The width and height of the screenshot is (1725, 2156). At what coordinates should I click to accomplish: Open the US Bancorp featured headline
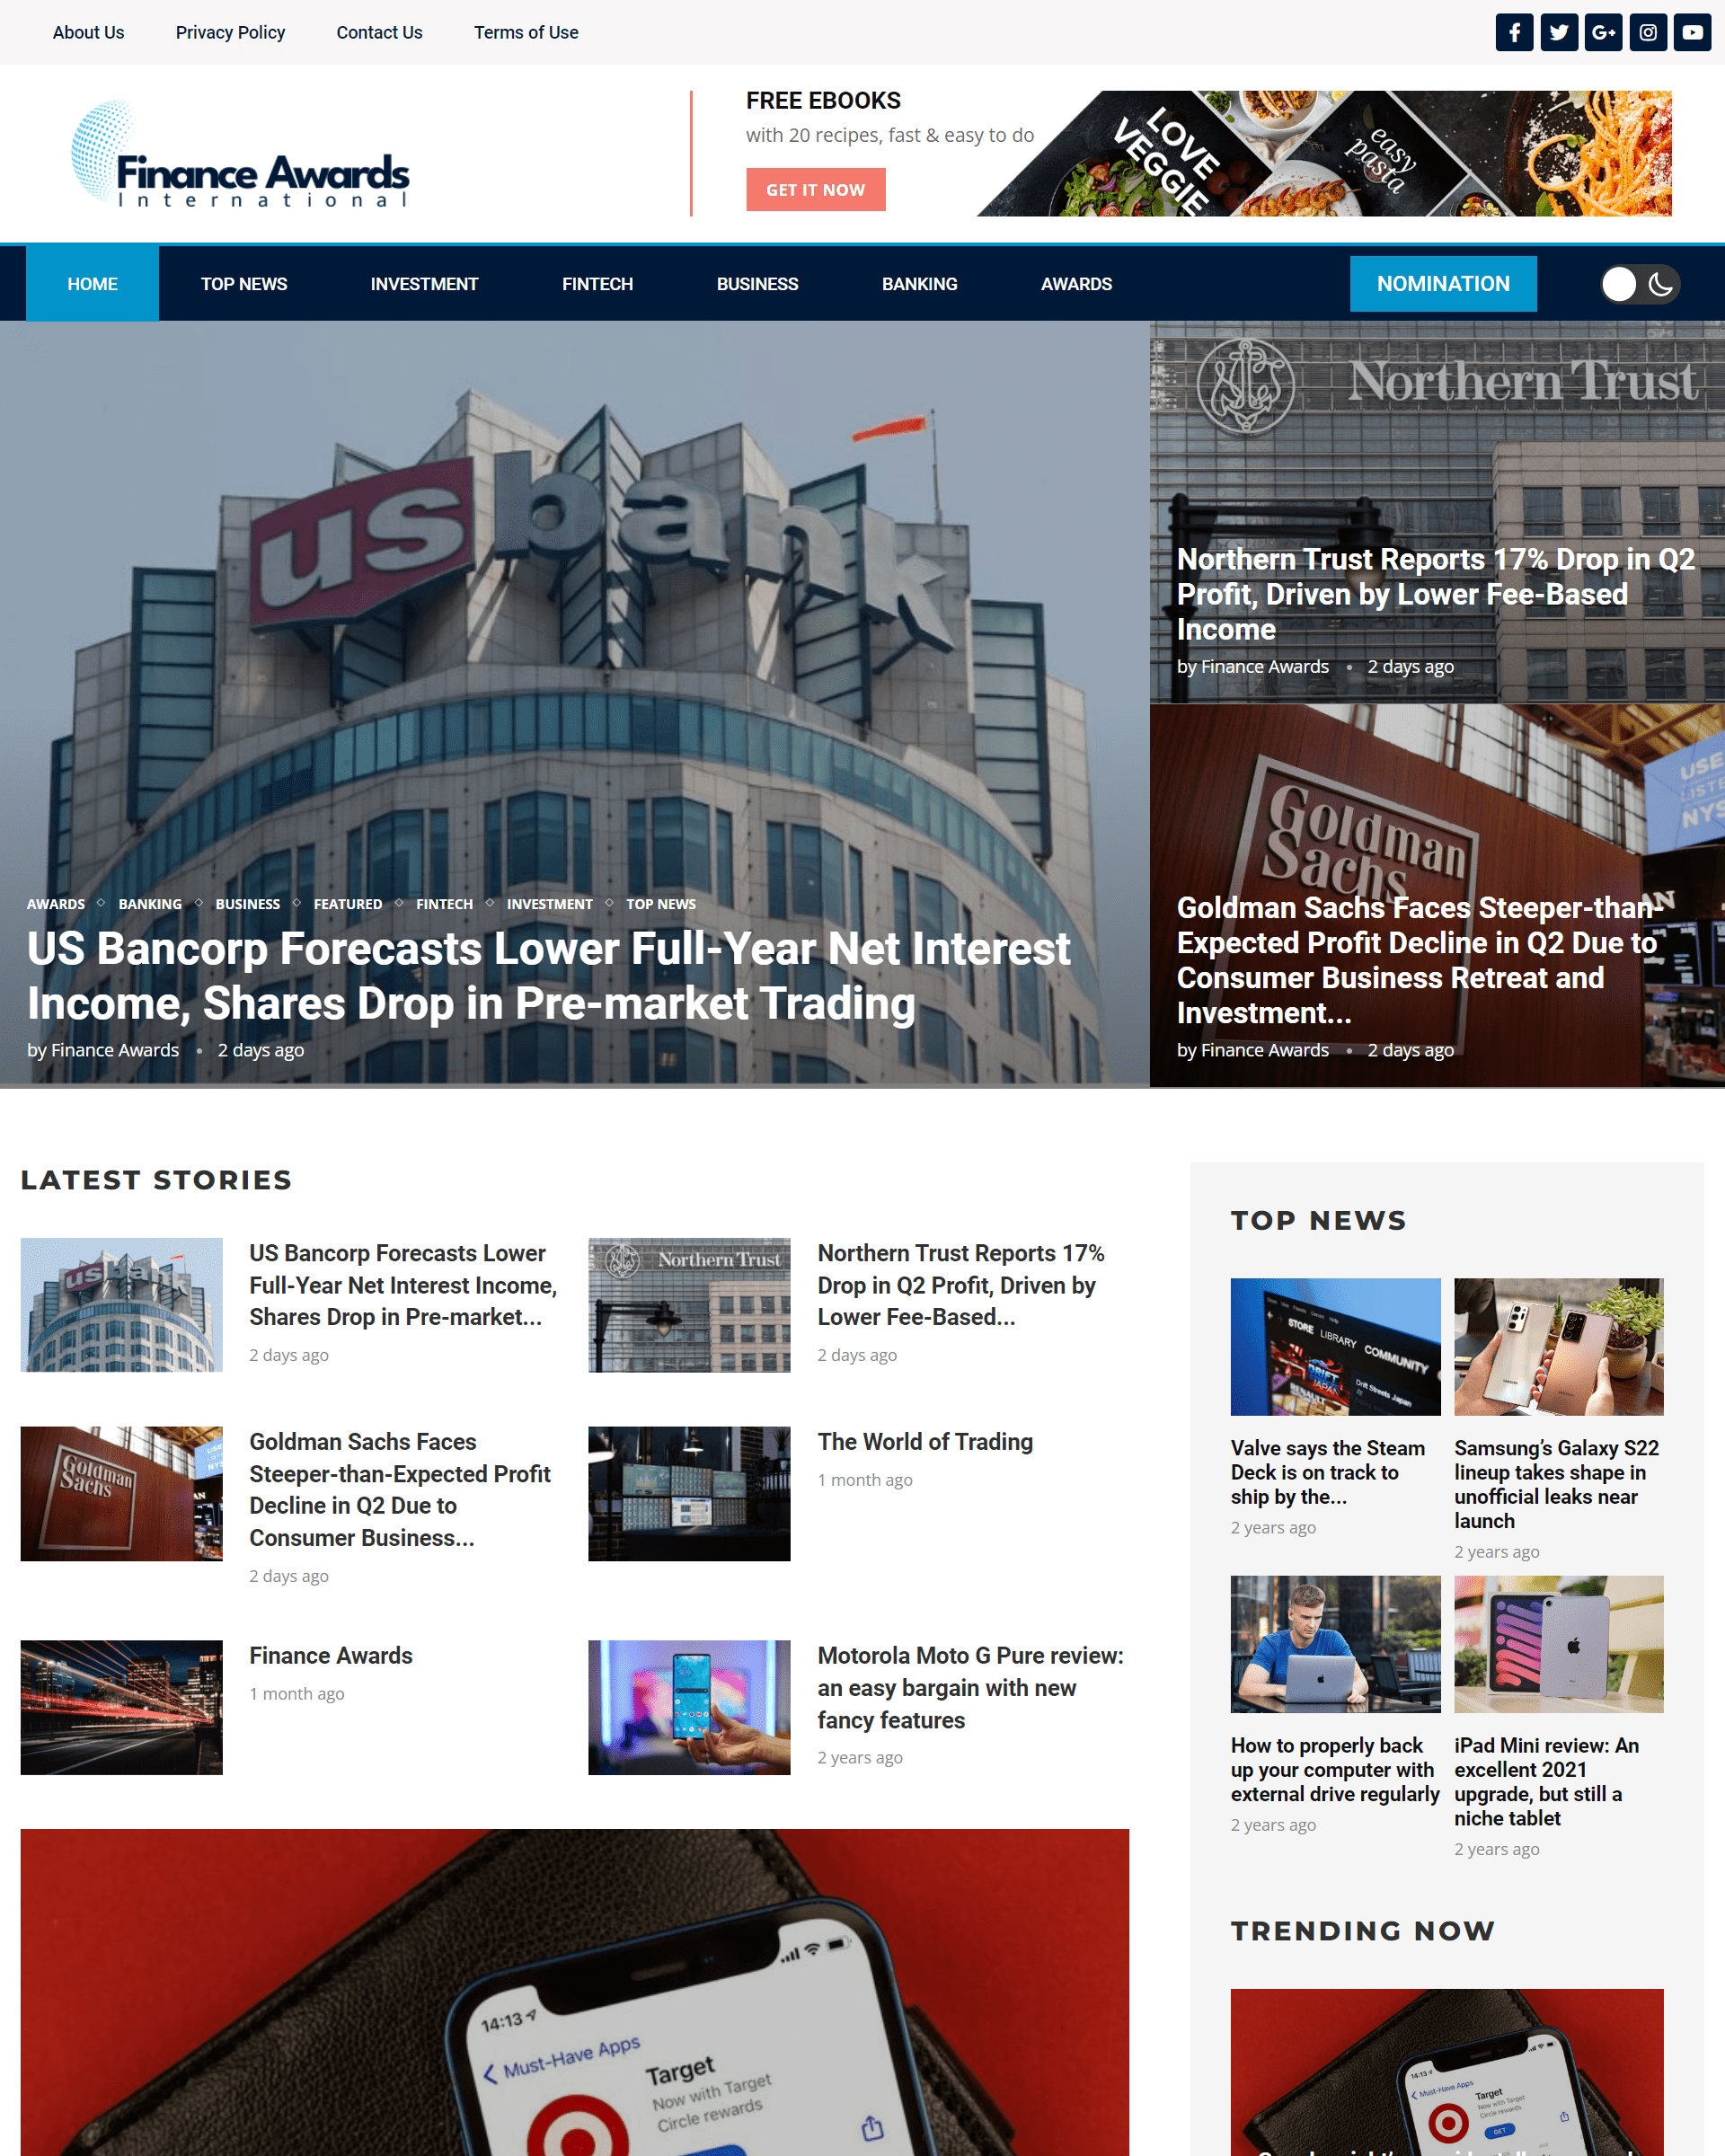[548, 976]
